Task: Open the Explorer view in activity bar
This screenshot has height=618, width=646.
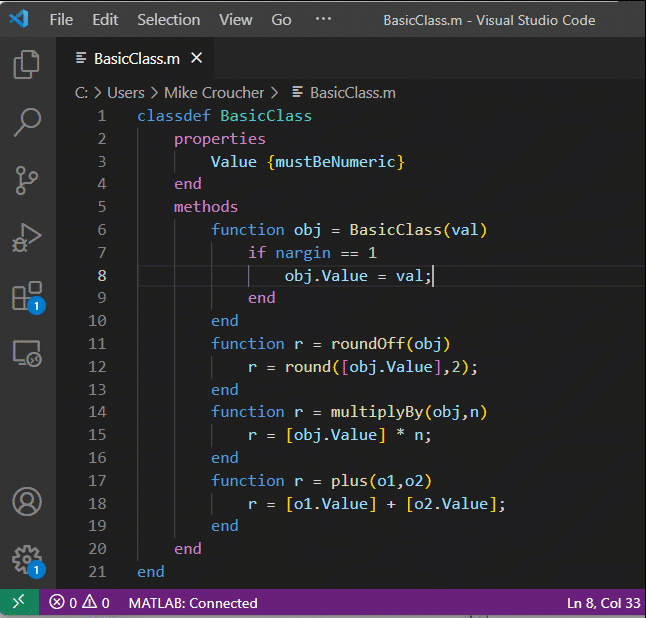Action: 27,66
